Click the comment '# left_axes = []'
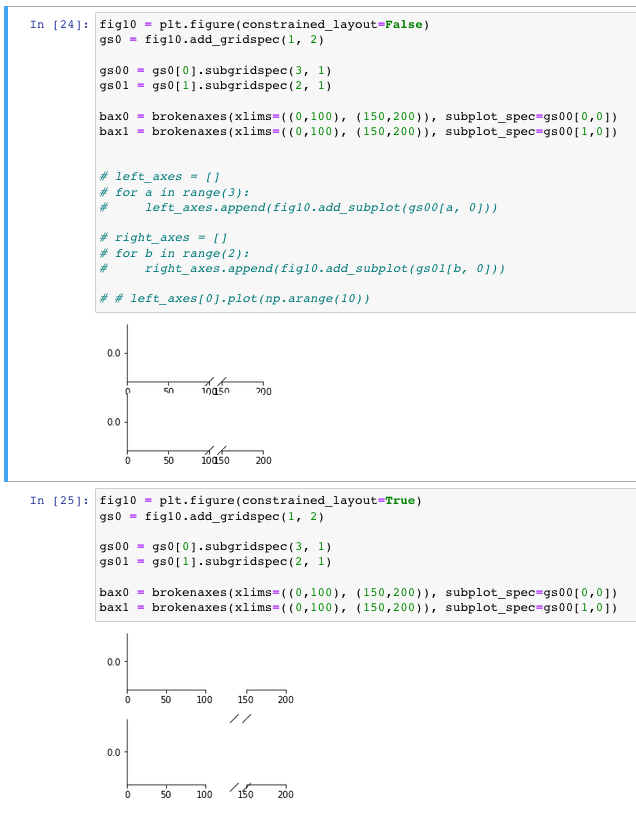 click(160, 177)
